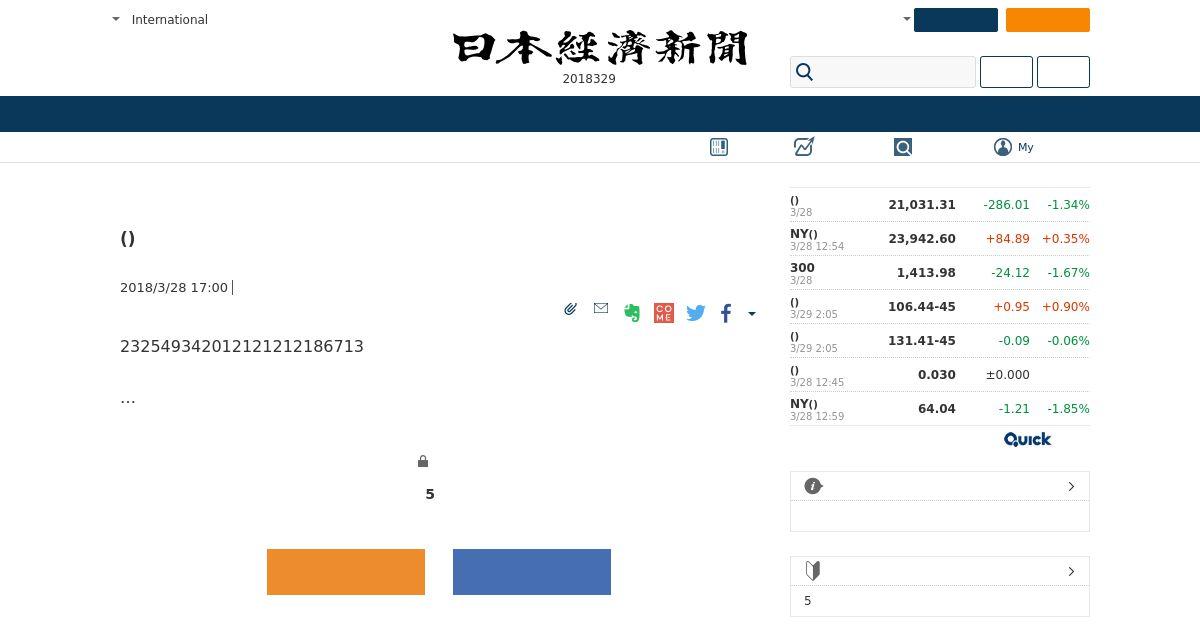
Task: Click the orange button below the article
Action: (x=346, y=572)
